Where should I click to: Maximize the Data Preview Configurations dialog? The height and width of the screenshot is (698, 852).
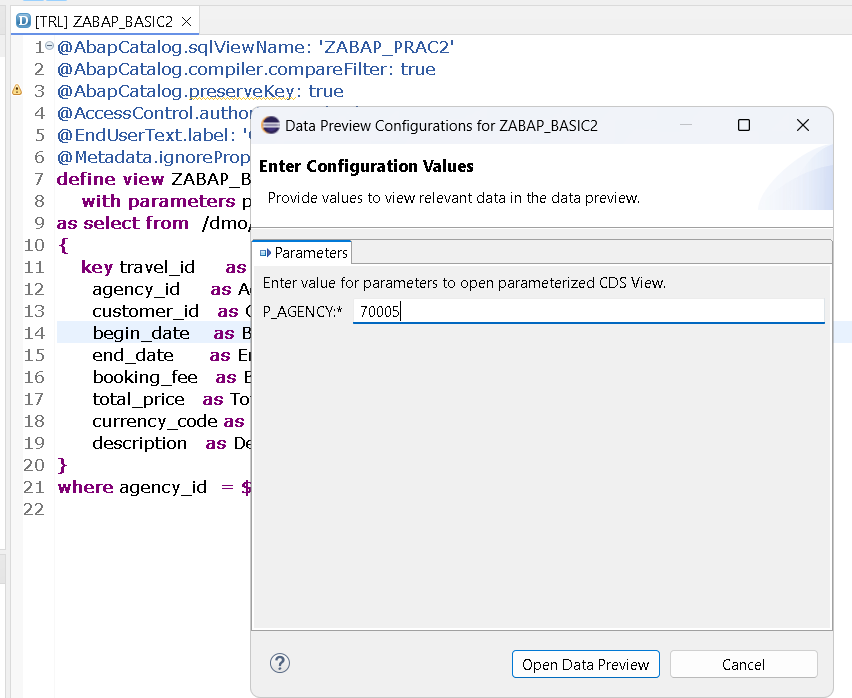coord(743,125)
